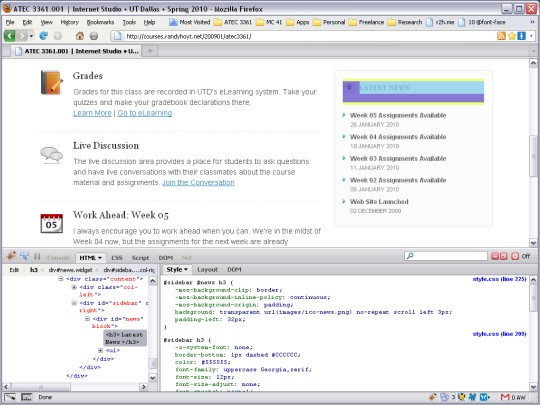
Task: Open the Go to eLearning link
Action: (x=145, y=113)
